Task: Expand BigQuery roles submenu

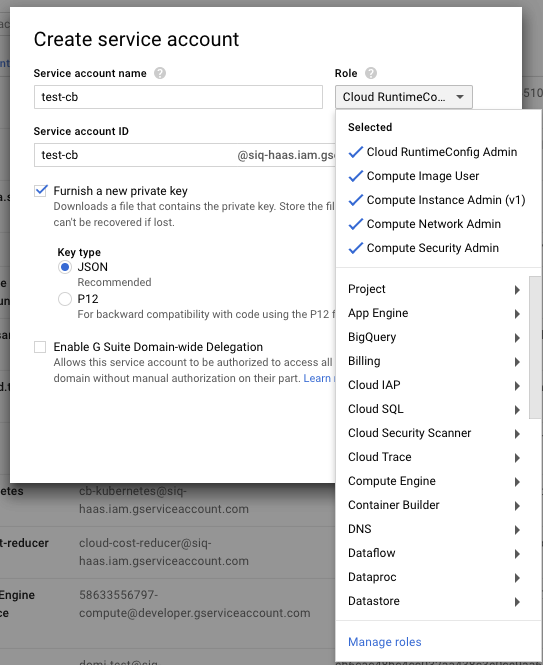Action: coord(433,337)
